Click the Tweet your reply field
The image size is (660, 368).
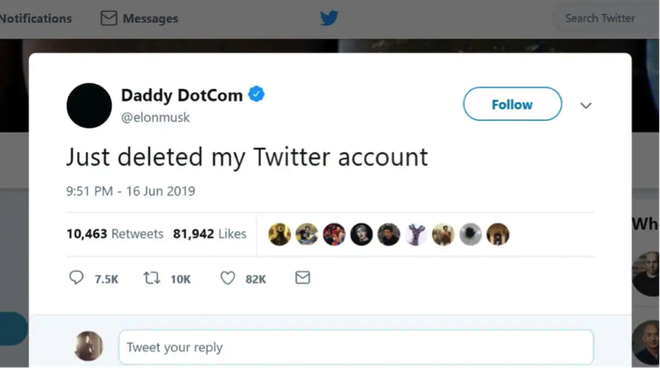356,347
